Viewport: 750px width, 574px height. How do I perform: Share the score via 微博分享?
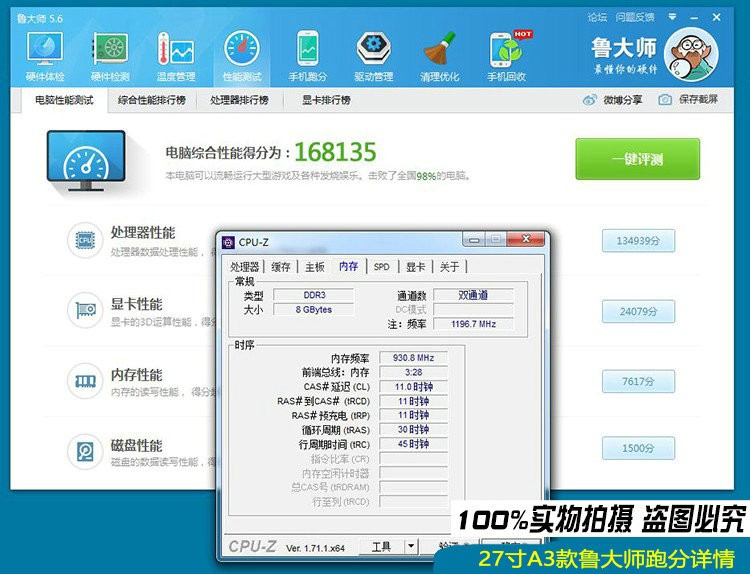590,100
